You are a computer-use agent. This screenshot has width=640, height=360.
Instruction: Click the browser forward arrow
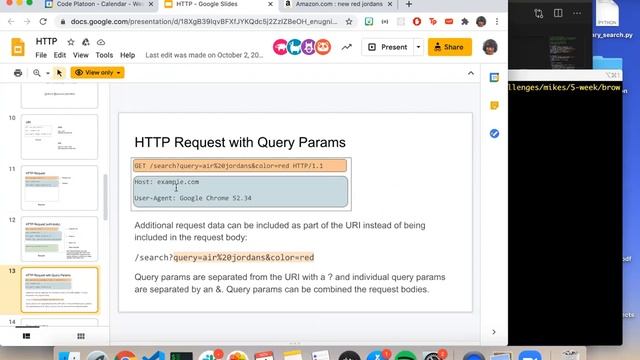point(27,22)
